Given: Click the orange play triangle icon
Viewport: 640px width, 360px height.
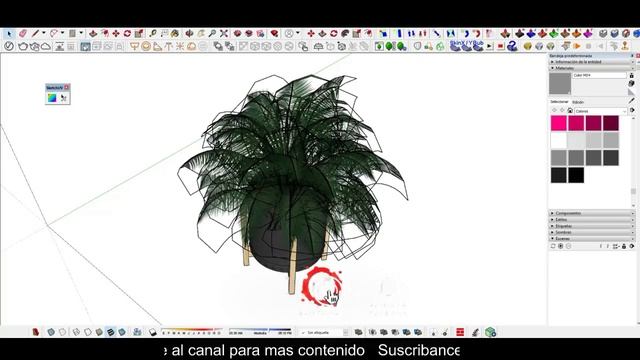Looking at the screenshot, I should click(x=577, y=47).
